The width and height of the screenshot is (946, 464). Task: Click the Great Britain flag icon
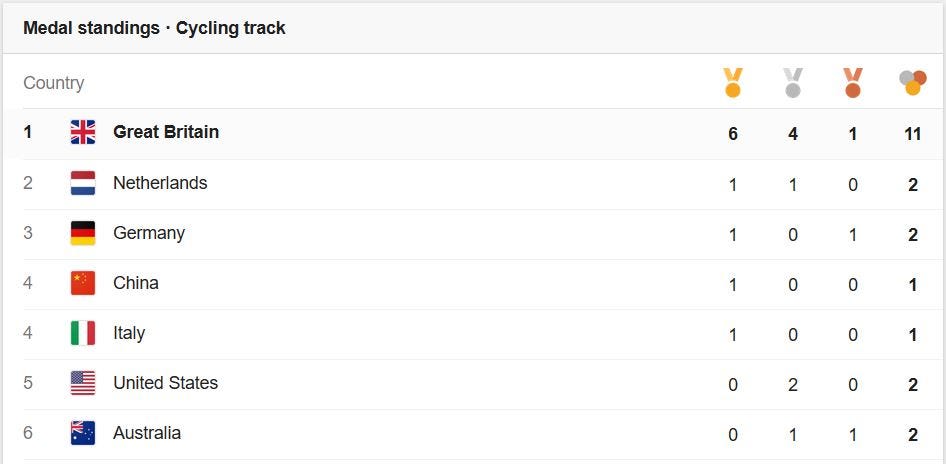click(83, 132)
